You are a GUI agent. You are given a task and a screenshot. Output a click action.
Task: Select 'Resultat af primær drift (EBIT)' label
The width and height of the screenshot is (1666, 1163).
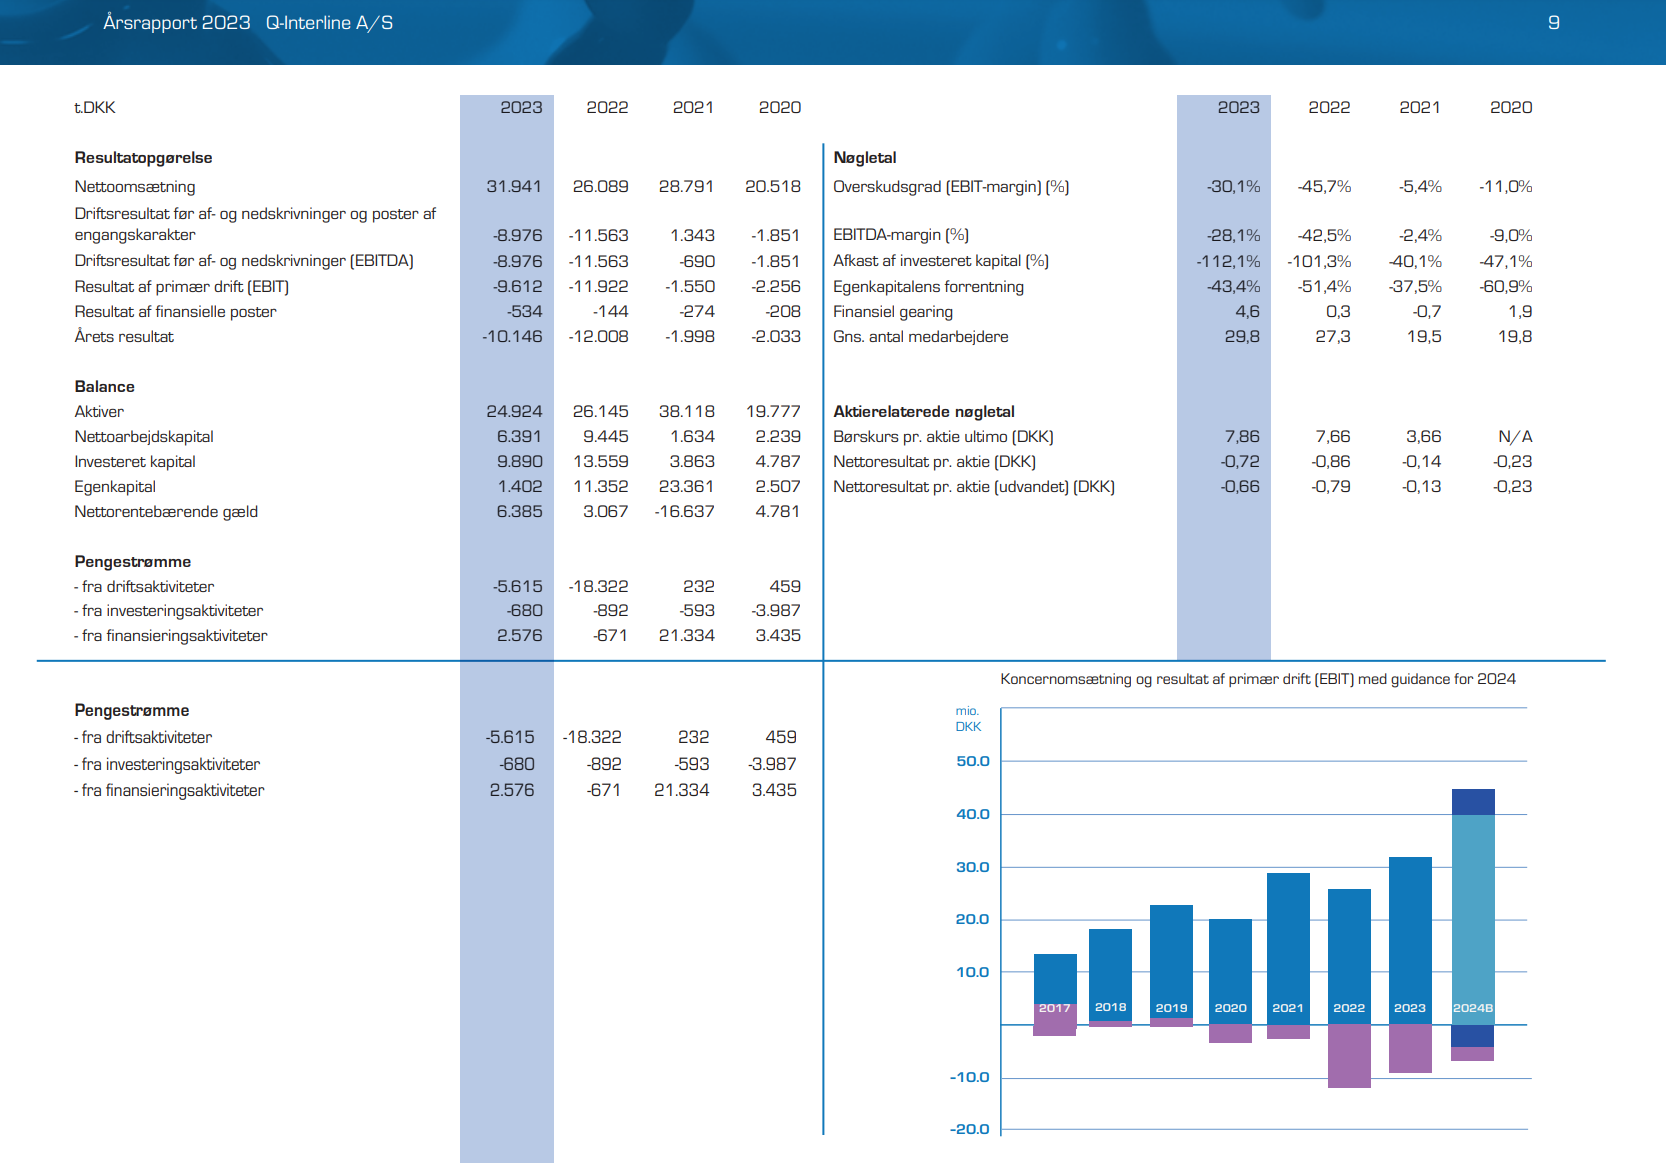pyautogui.click(x=181, y=286)
